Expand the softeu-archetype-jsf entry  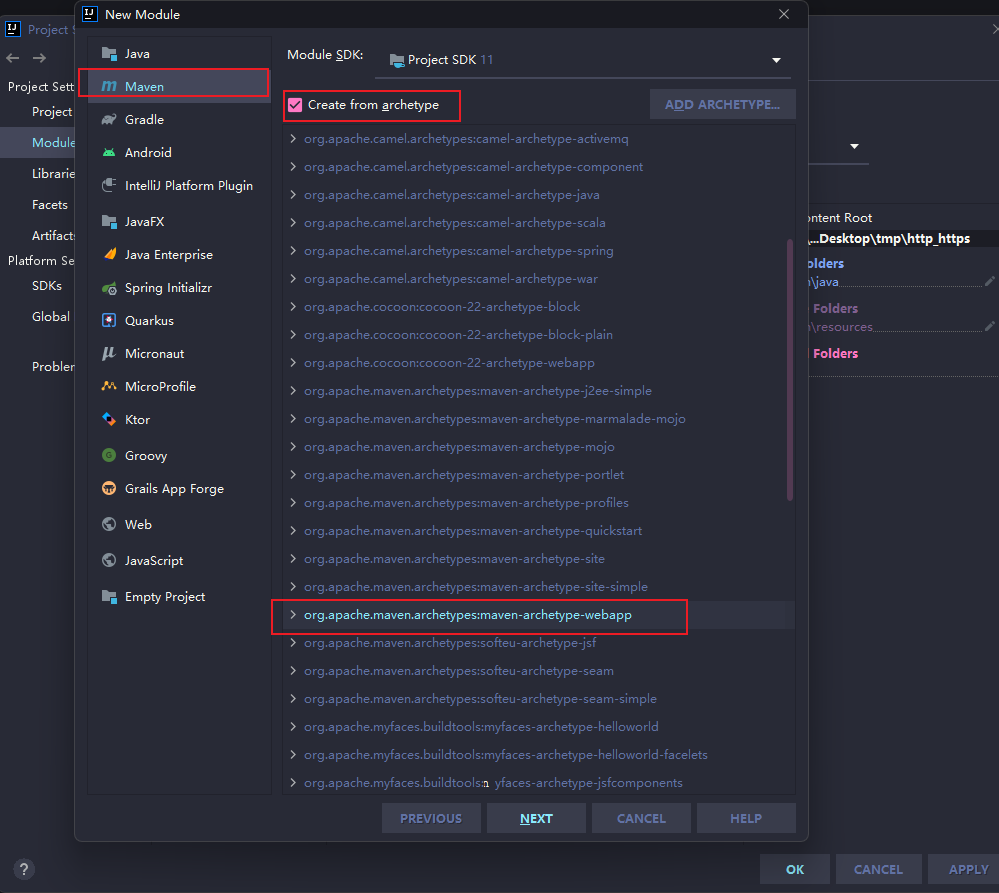point(293,643)
